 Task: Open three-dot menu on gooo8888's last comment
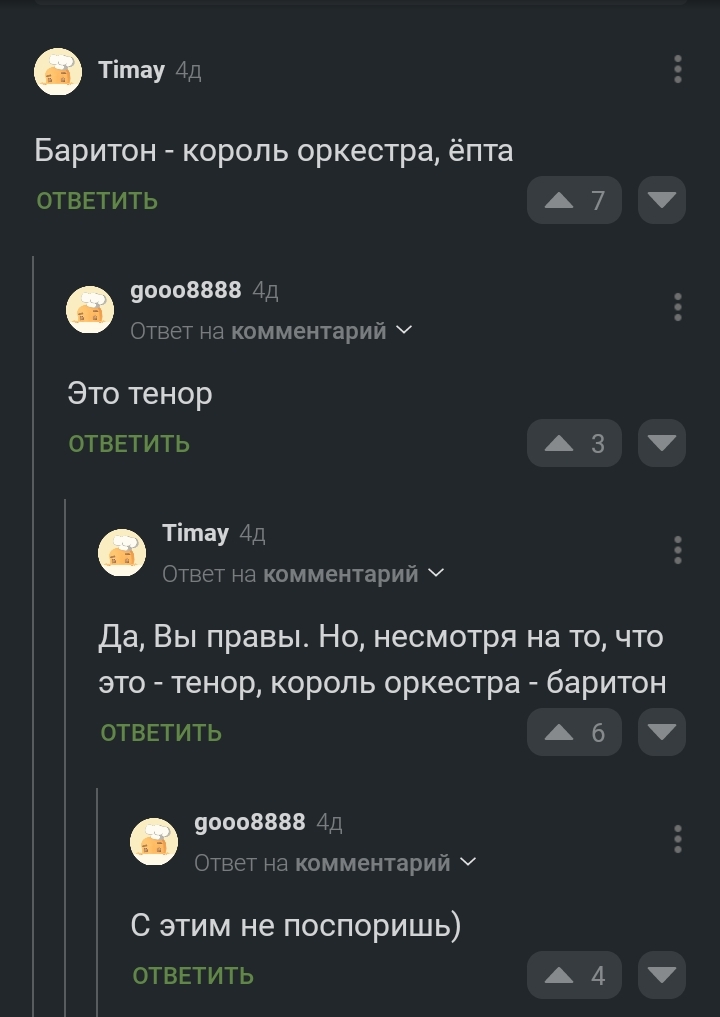tap(678, 838)
